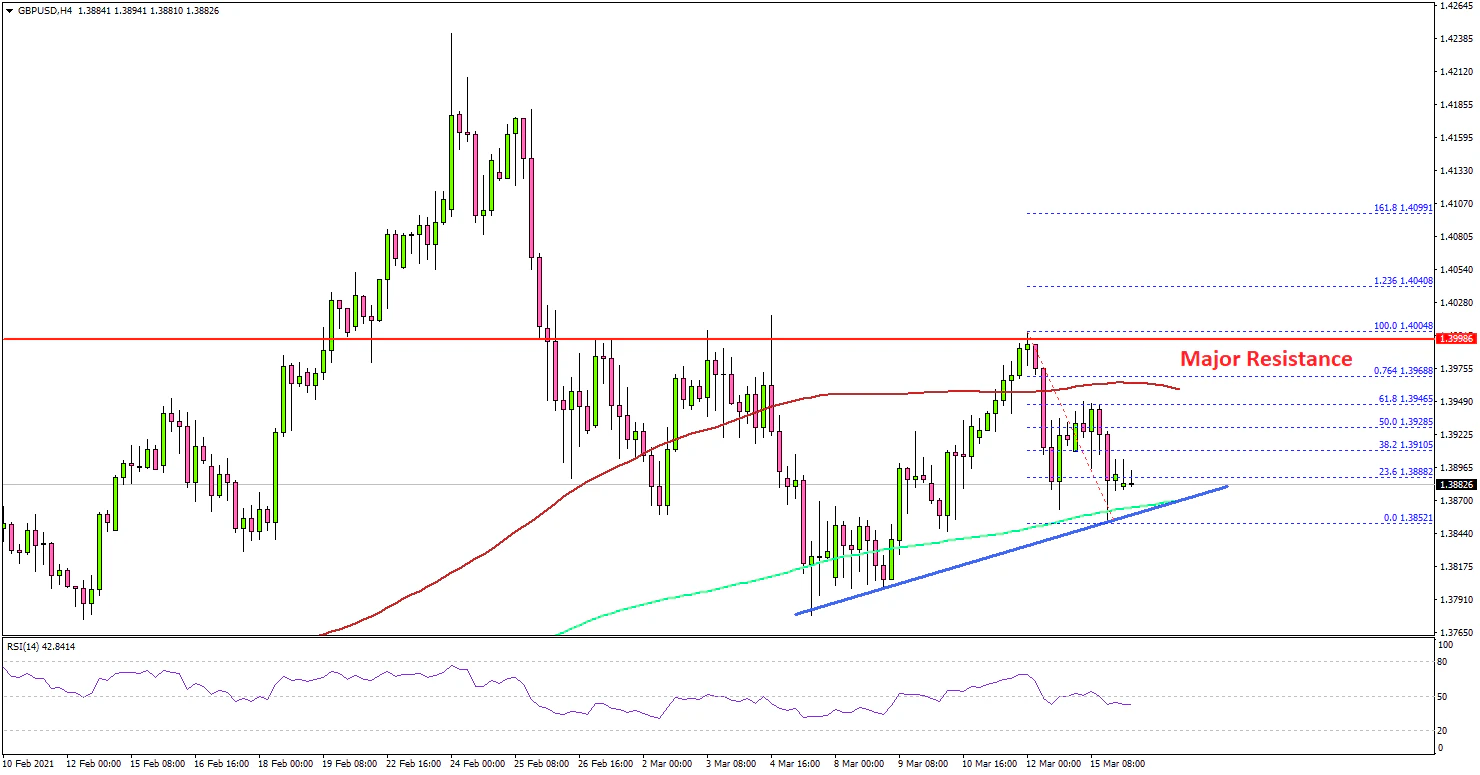The height and width of the screenshot is (775, 1480).
Task: Click the GBPUSD,H4 chart title text
Action: pyautogui.click(x=47, y=10)
